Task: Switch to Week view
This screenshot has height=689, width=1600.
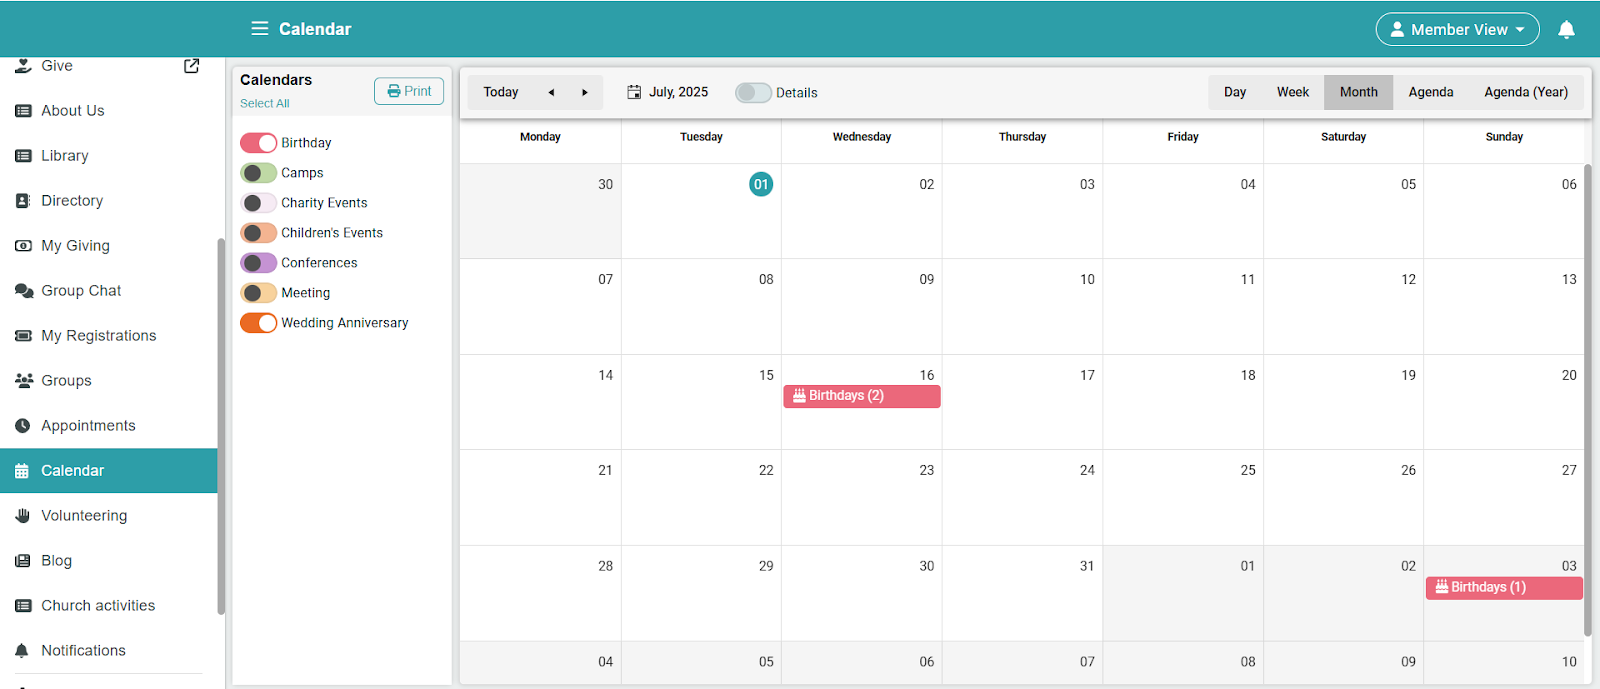Action: pos(1293,92)
